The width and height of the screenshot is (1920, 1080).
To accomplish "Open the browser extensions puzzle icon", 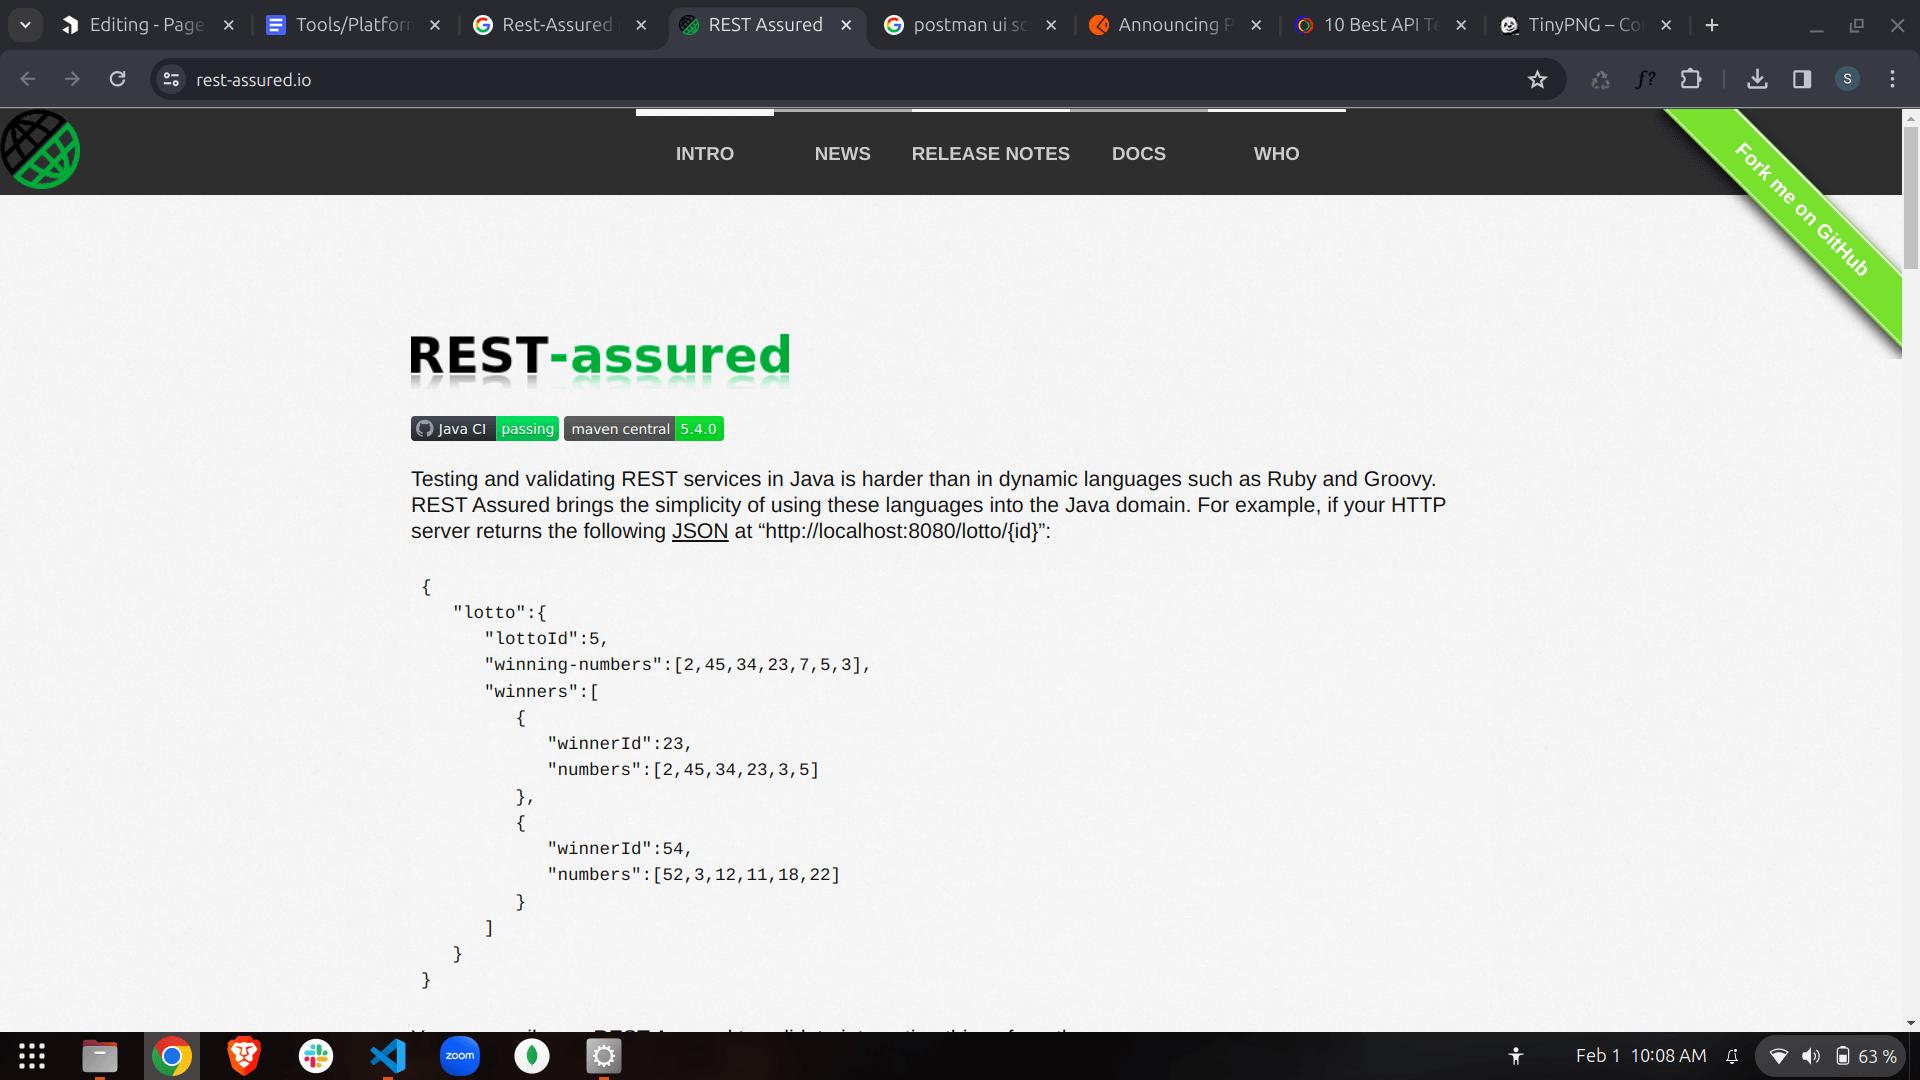I will point(1692,79).
